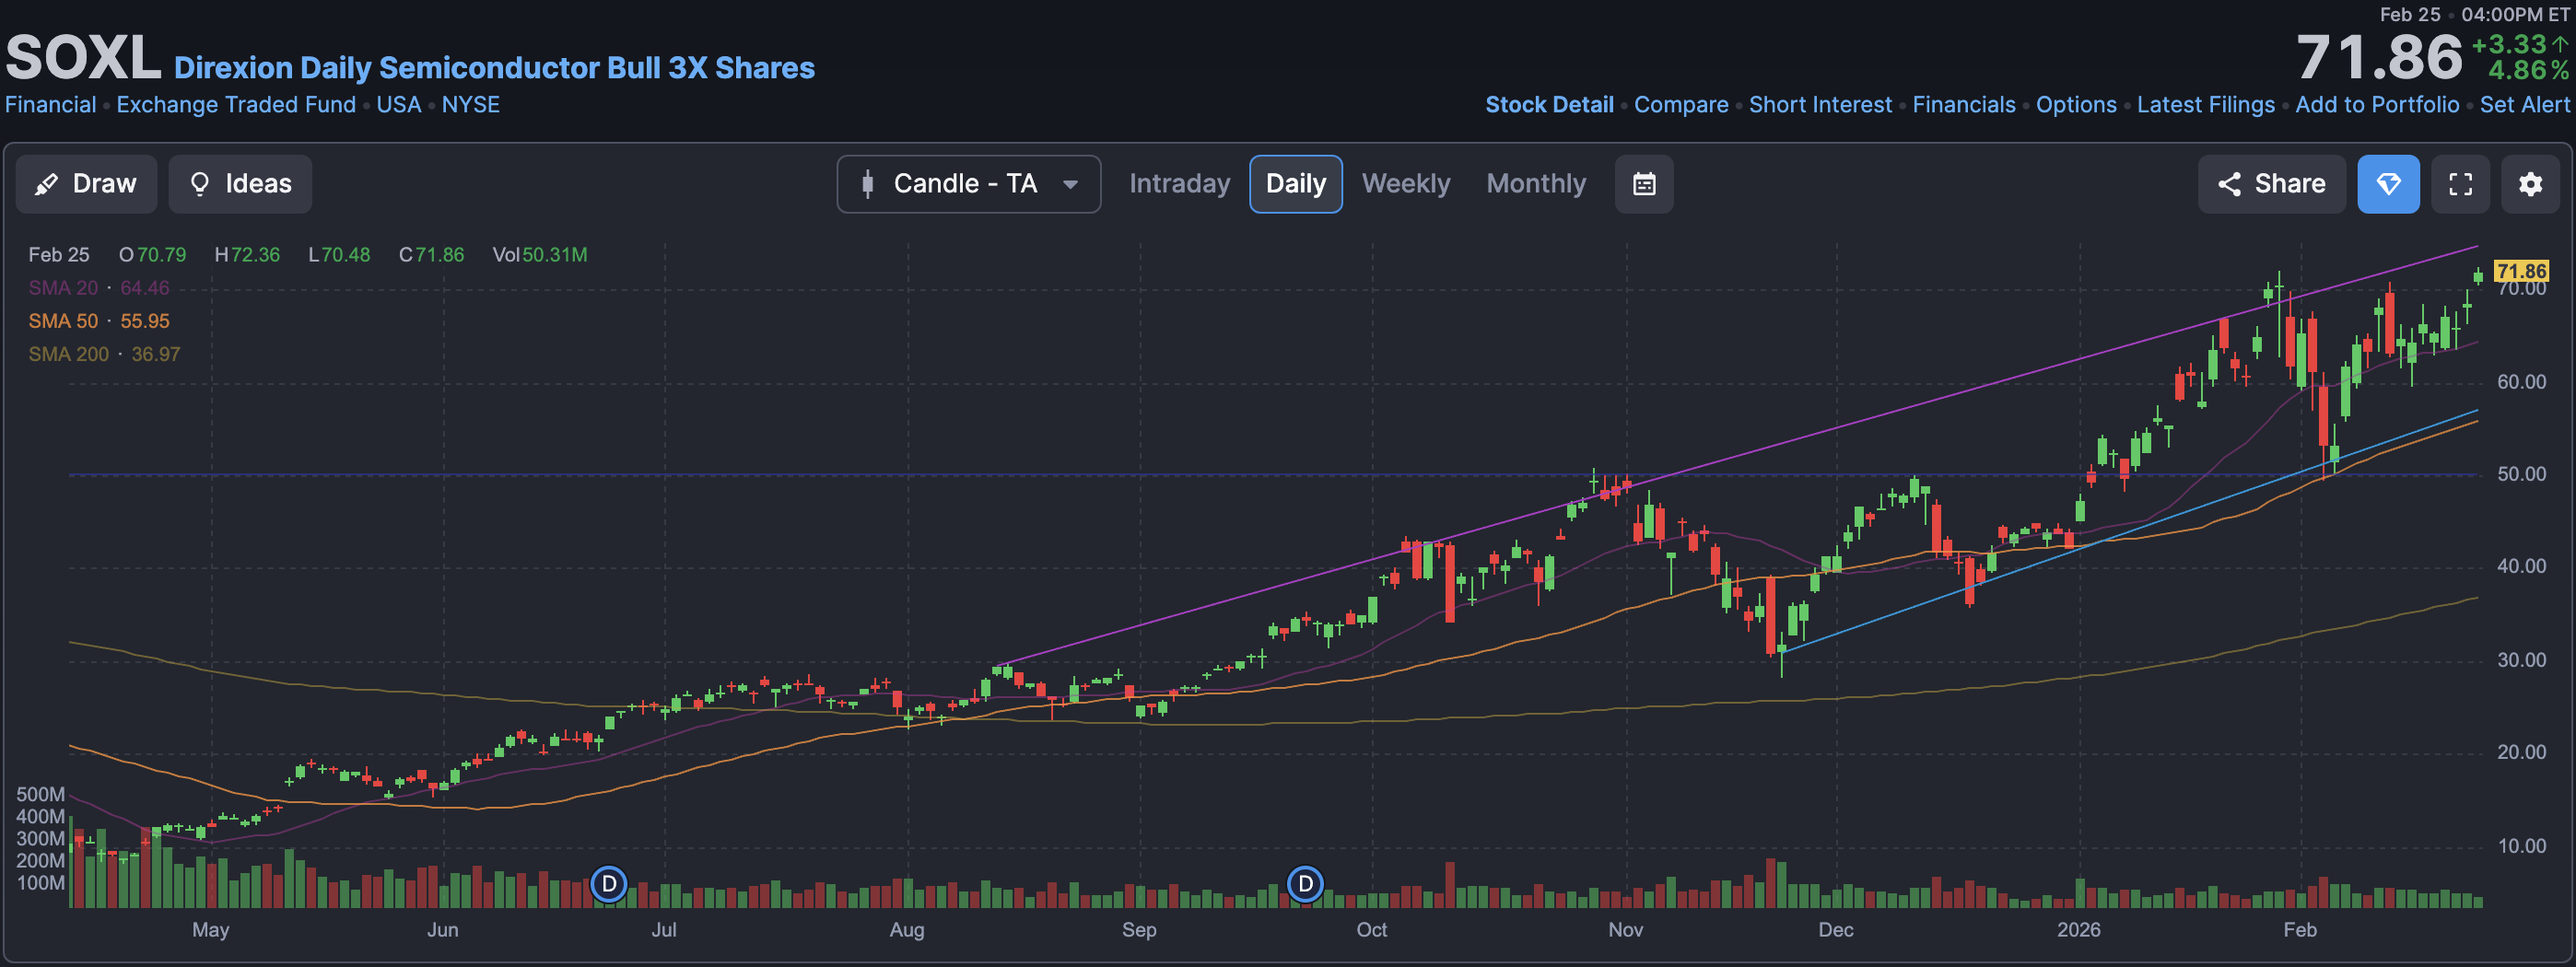Click the dividend D marker near July
Screen dimensions: 2576x967
point(608,884)
